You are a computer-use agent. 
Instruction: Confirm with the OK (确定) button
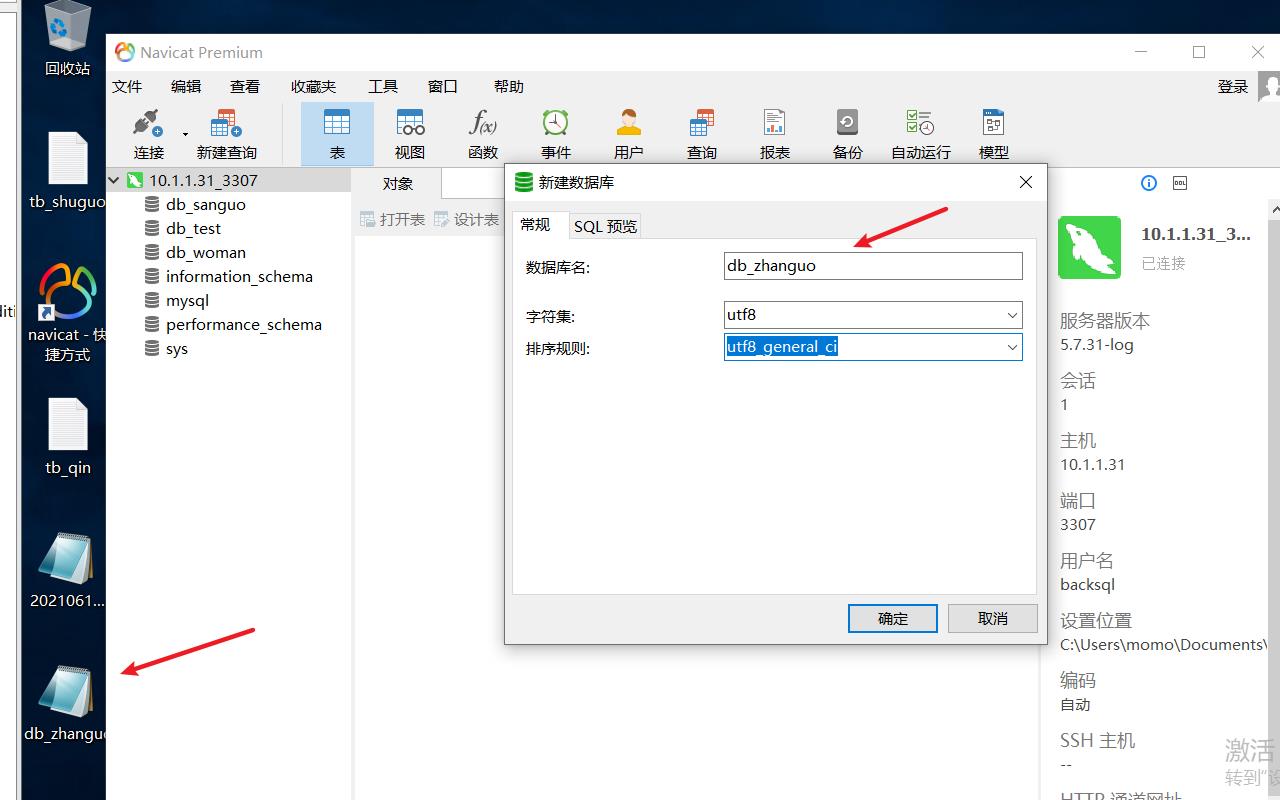point(893,618)
